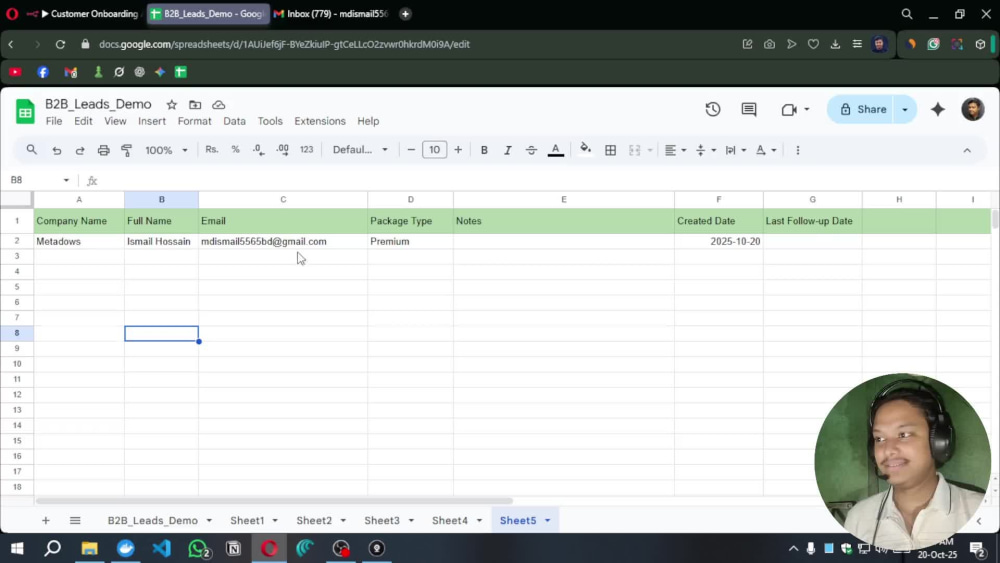Open text wrapping dropdown

[x=735, y=150]
